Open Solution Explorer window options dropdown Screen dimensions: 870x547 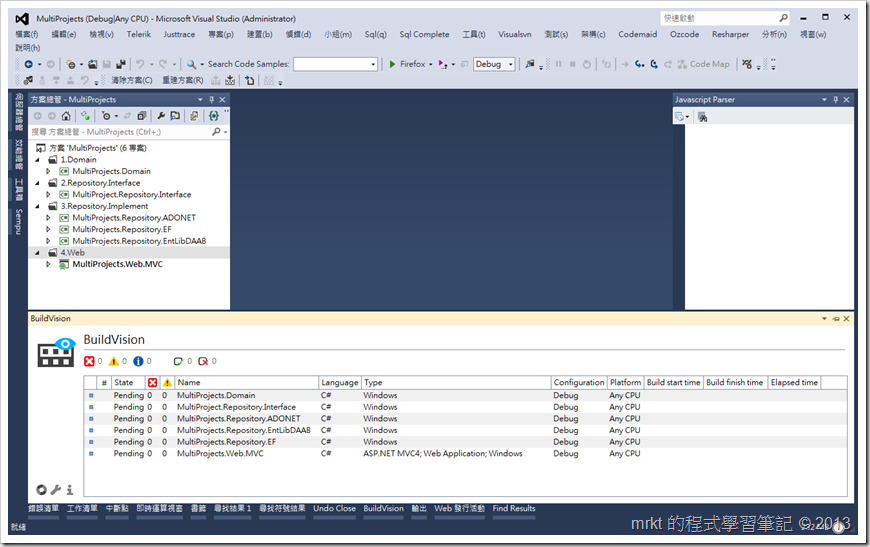[x=200, y=100]
